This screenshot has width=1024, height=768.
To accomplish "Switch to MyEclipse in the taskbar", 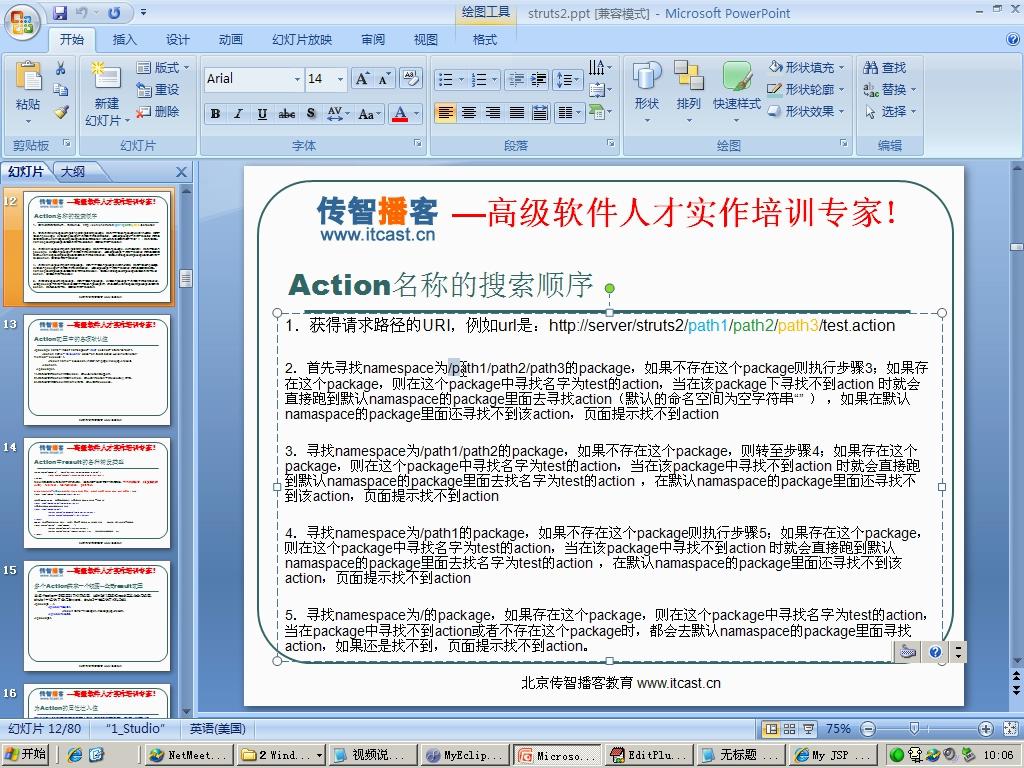I will point(464,755).
